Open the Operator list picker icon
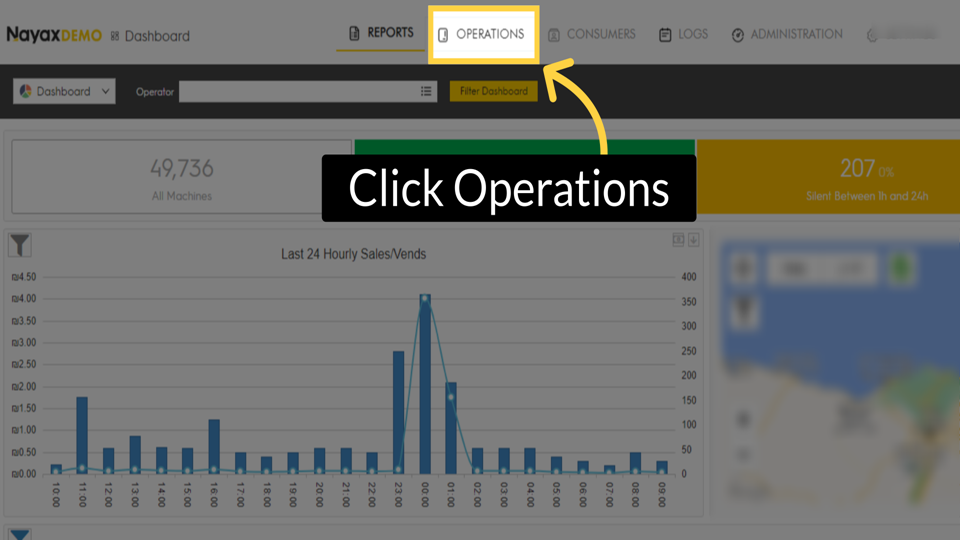 427,91
